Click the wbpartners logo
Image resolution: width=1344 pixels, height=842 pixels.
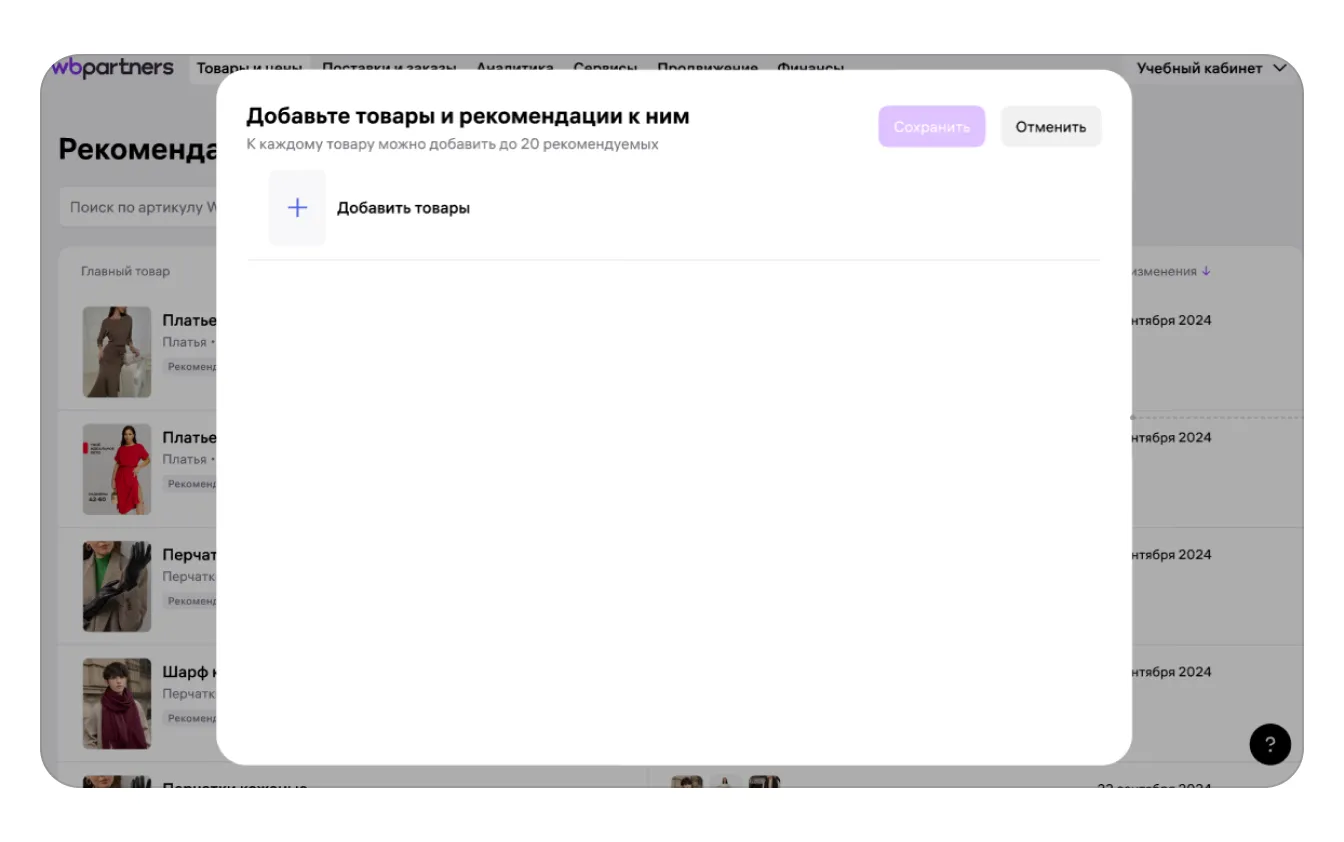tap(112, 68)
